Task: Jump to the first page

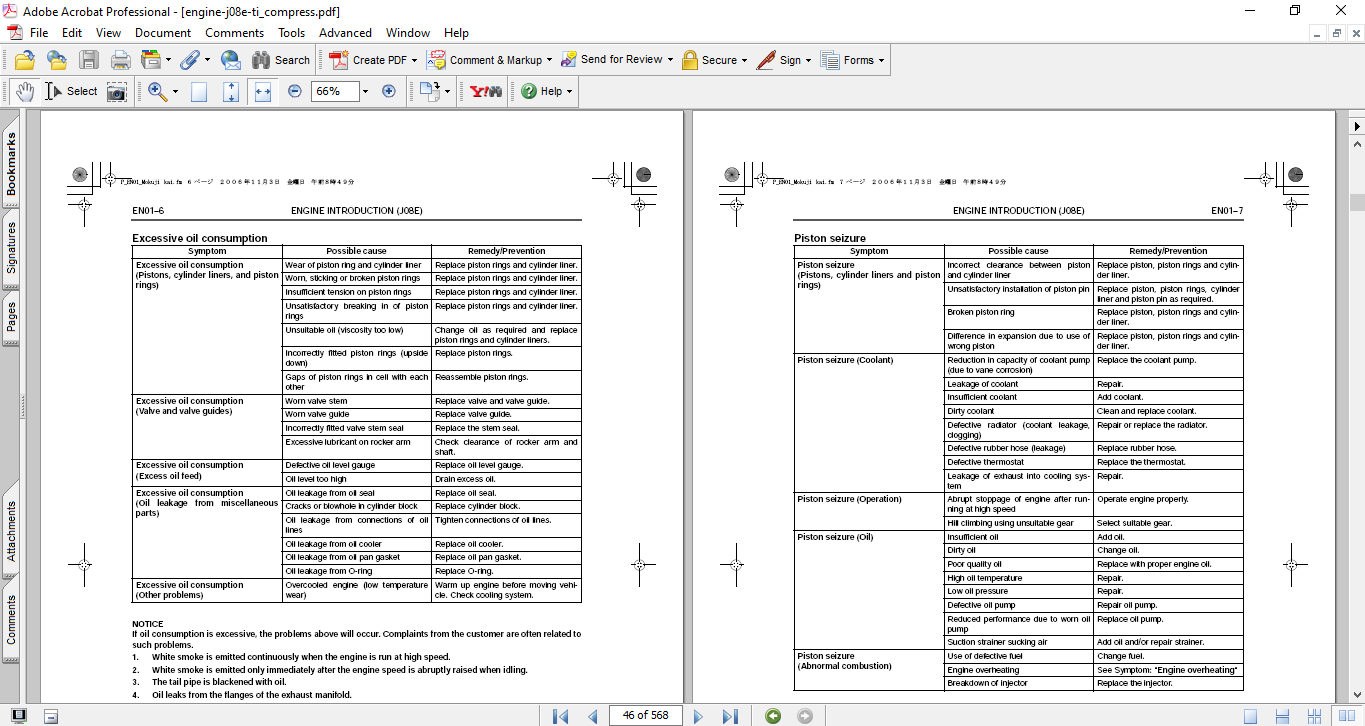Action: [560, 716]
